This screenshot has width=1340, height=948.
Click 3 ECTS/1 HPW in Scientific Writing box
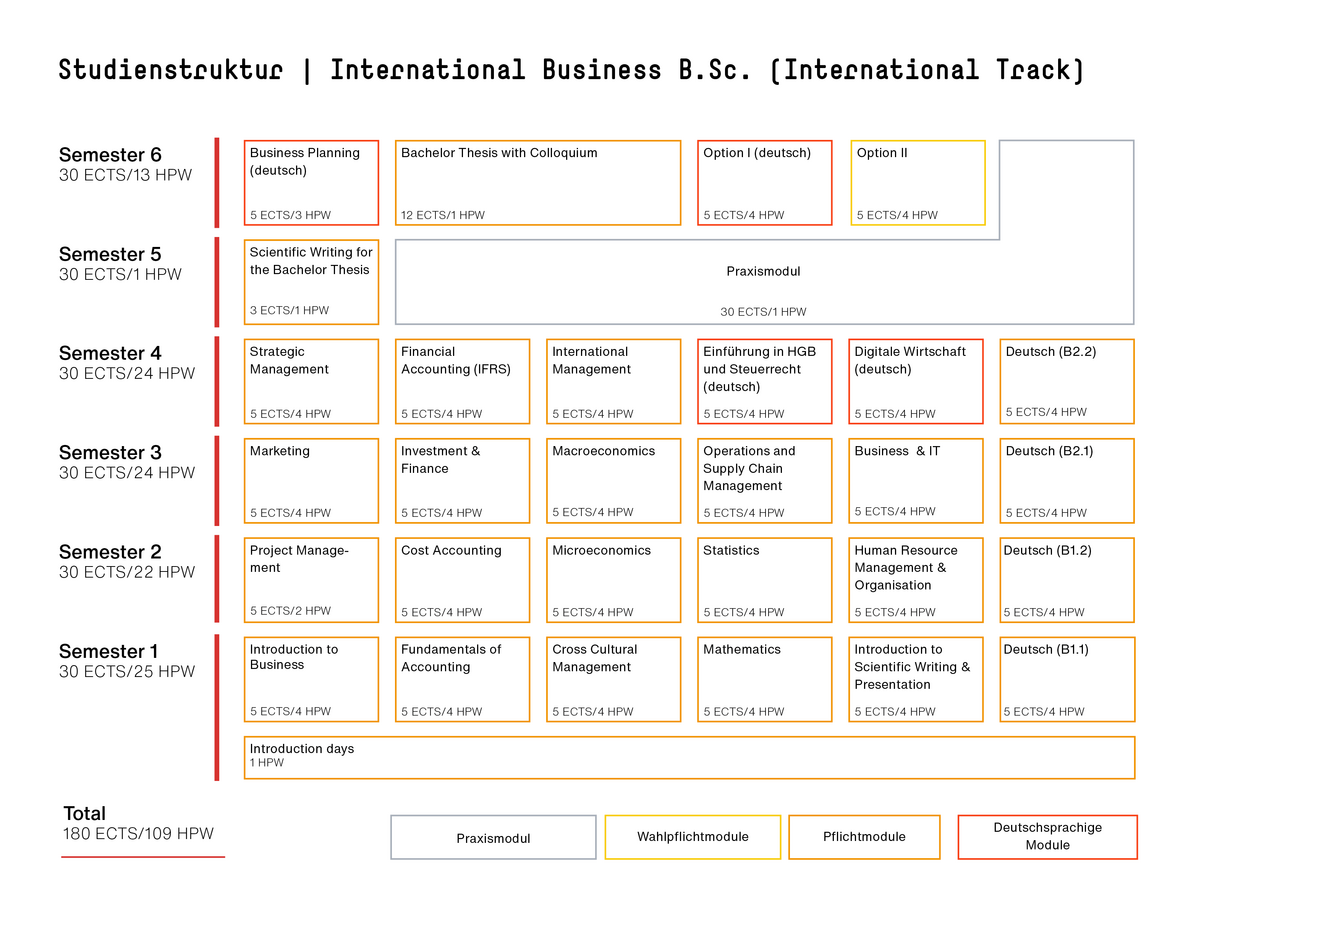[x=289, y=310]
